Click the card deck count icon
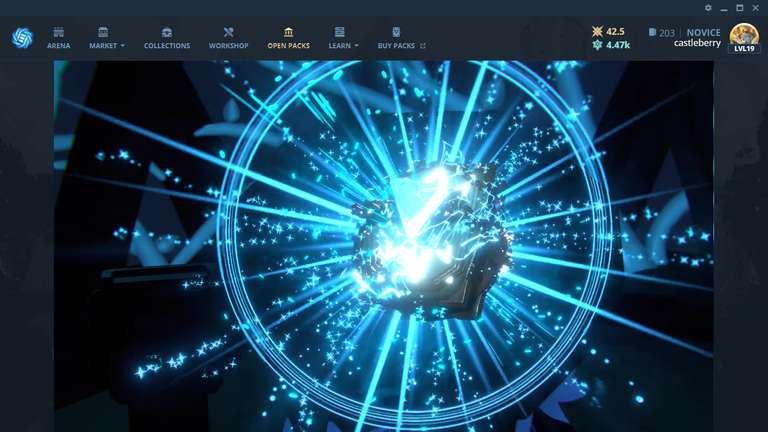768x432 pixels. point(652,32)
